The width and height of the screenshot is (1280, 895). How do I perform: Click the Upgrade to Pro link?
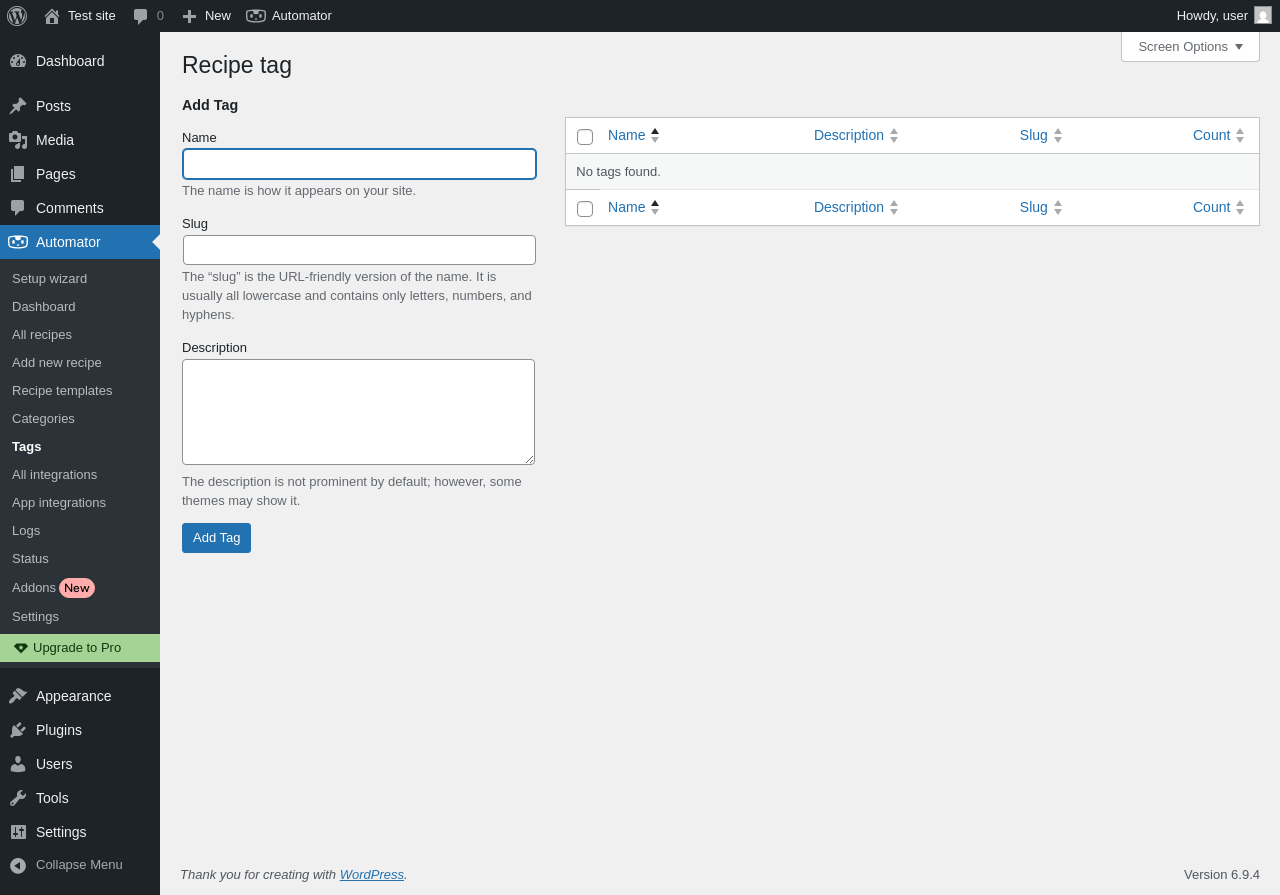tap(77, 647)
